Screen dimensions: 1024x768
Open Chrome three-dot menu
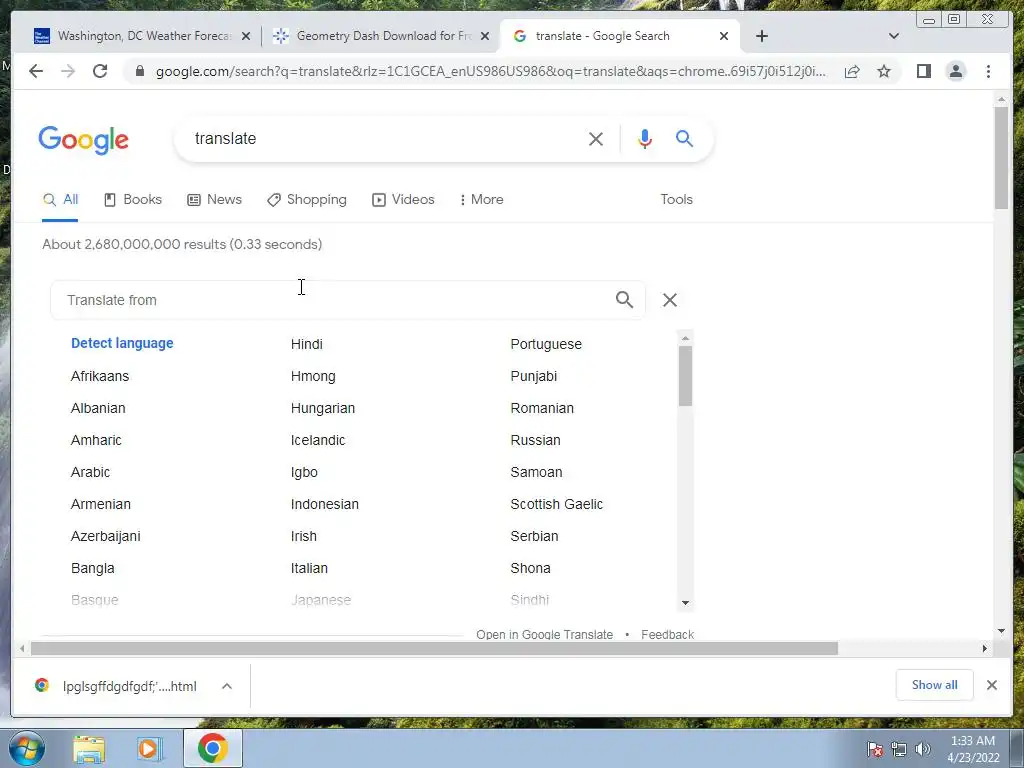(x=988, y=71)
